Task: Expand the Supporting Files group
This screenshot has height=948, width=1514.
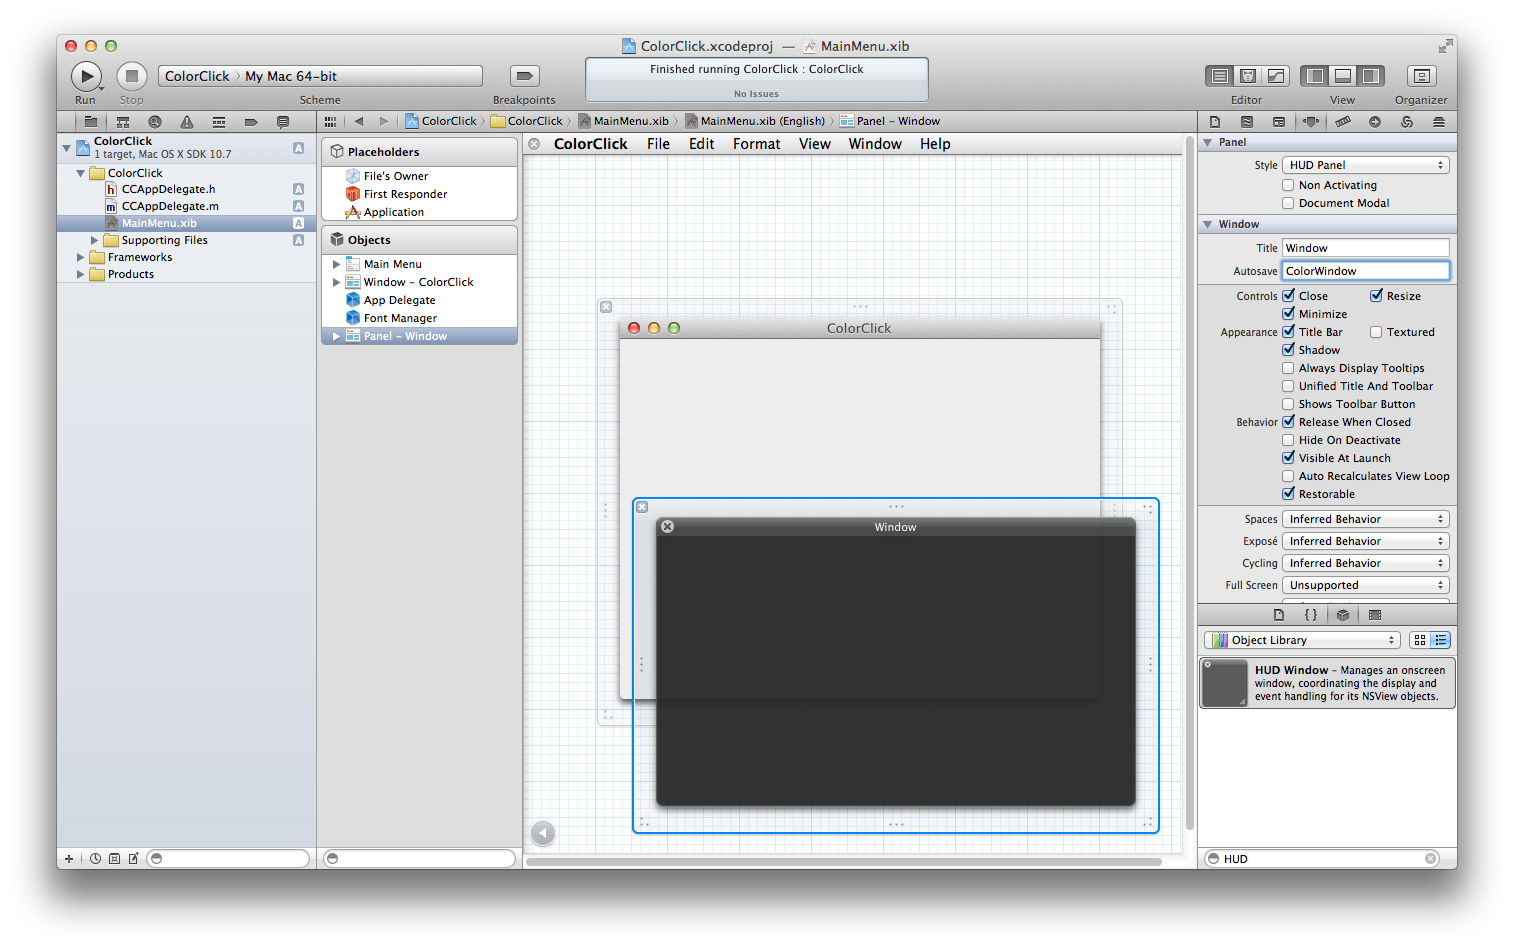Action: (x=95, y=240)
